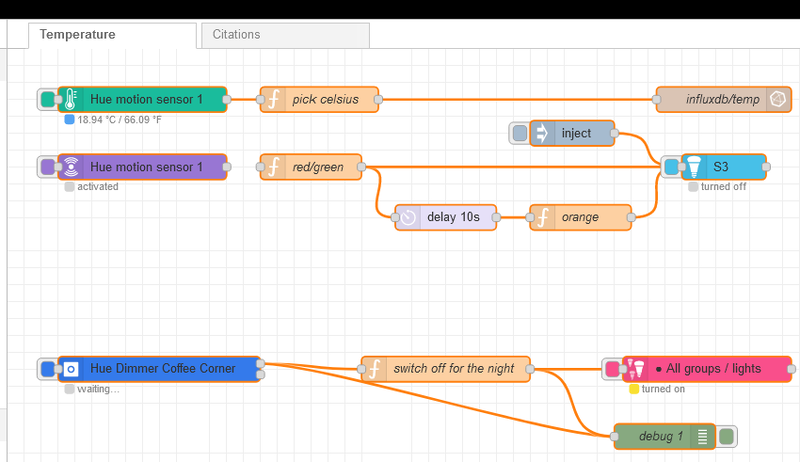Viewport: 800px width, 462px height.
Task: Select the red/green function node
Action: point(311,167)
